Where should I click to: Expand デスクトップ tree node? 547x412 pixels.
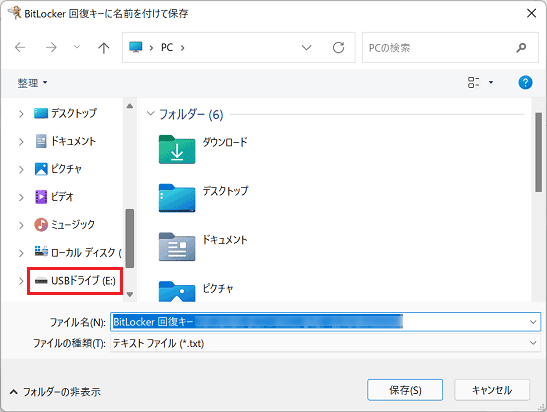pyautogui.click(x=21, y=114)
